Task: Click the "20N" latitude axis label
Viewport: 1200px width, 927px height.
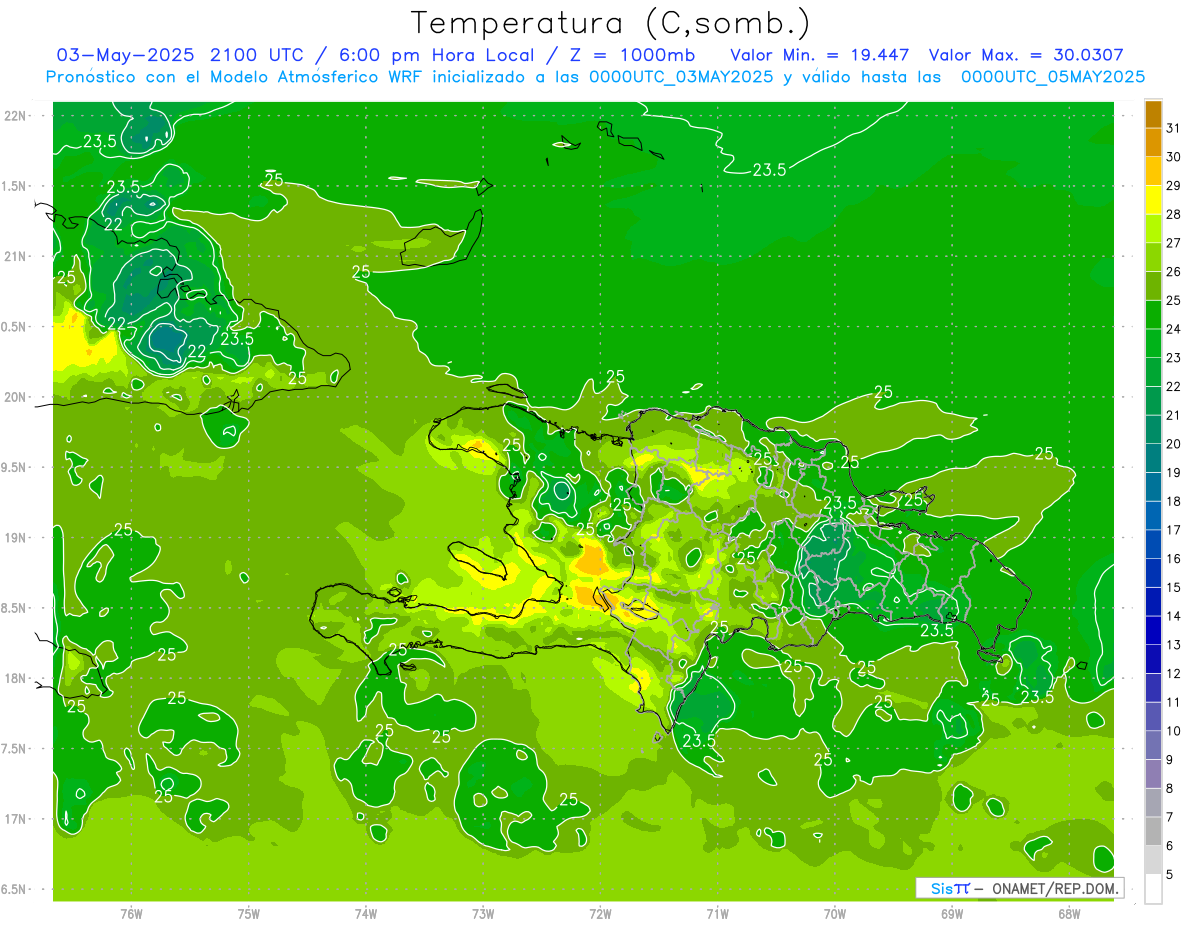Action: tap(15, 398)
